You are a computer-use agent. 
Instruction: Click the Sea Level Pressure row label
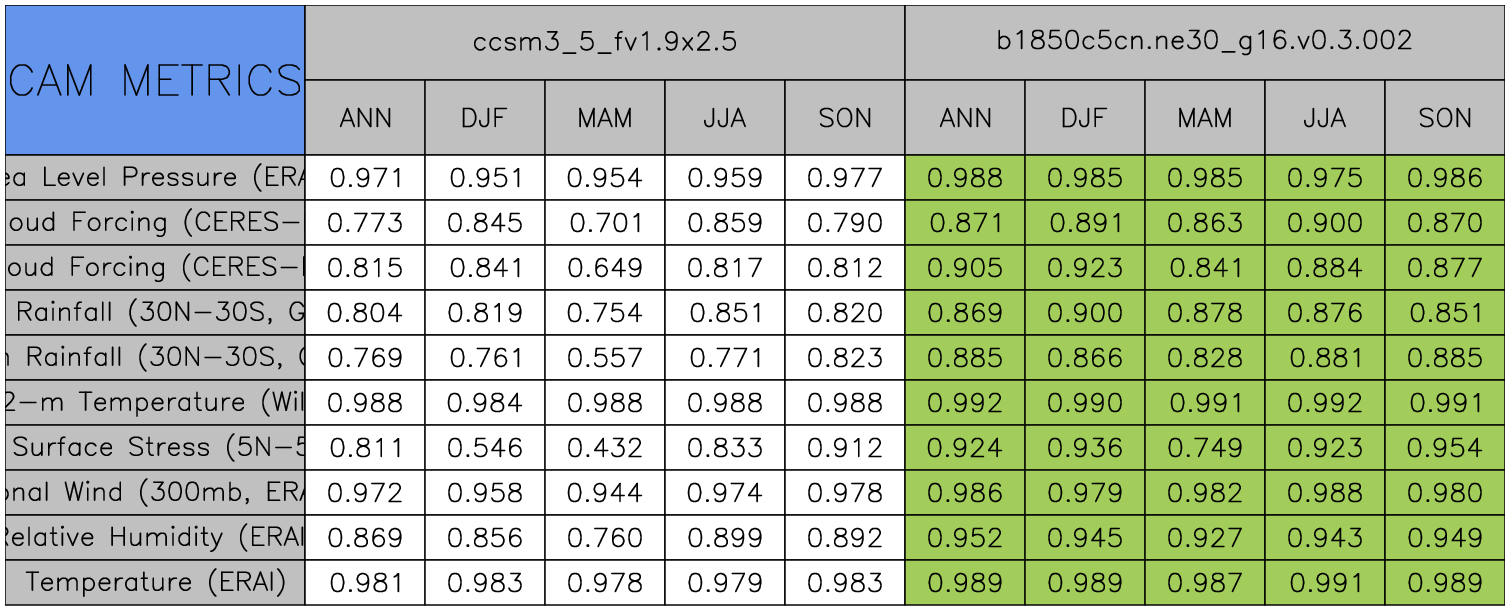[155, 178]
